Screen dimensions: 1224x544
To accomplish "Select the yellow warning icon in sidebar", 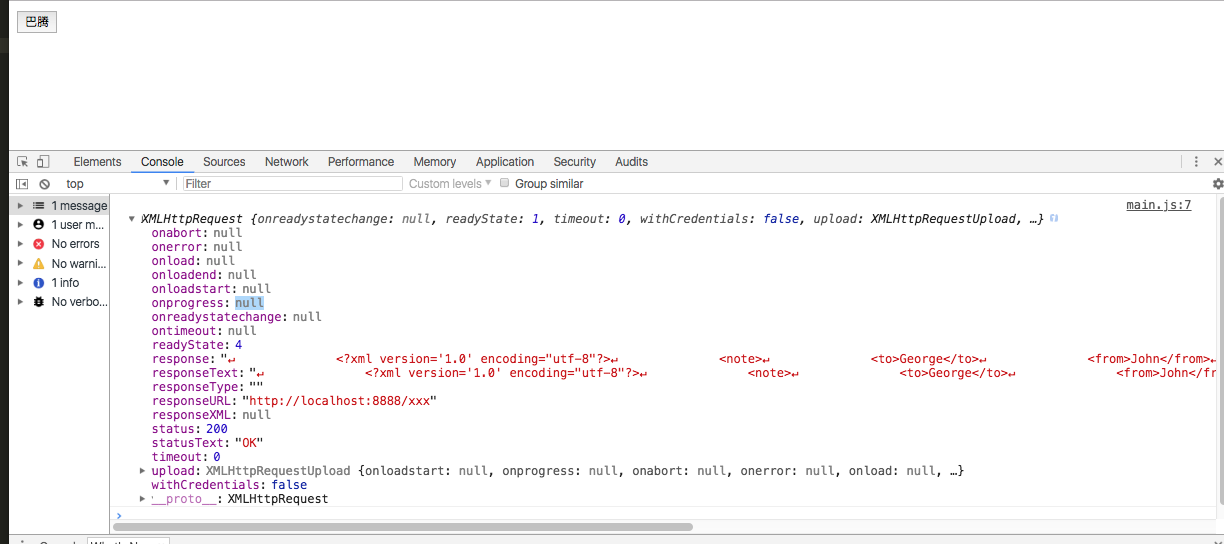I will pyautogui.click(x=39, y=264).
